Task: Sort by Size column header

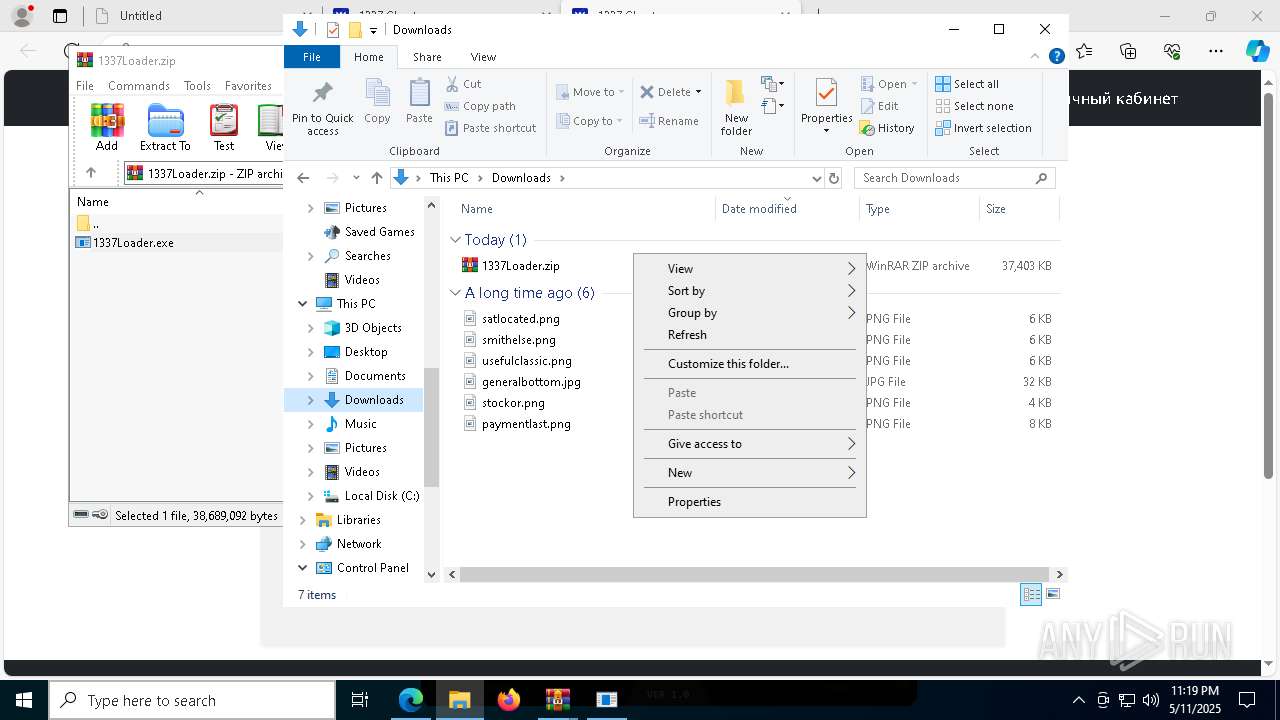Action: [1018, 209]
